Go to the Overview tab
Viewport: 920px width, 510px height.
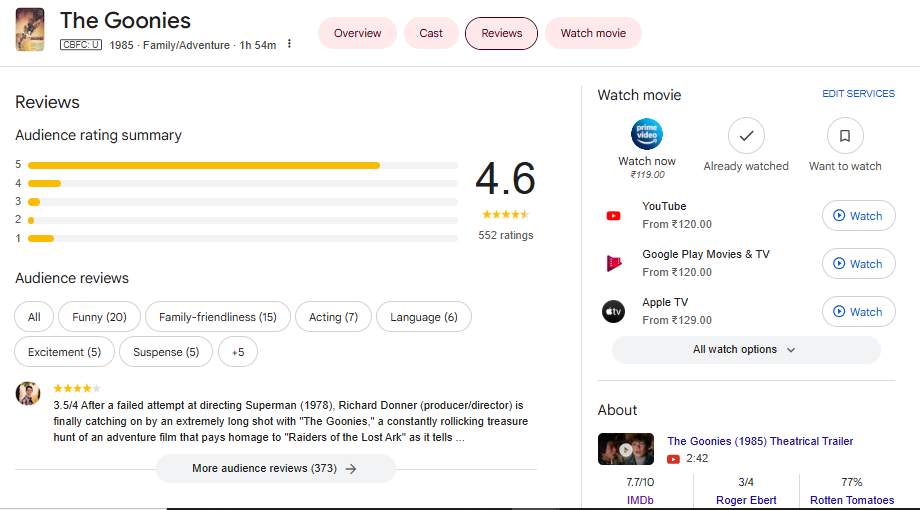[357, 33]
